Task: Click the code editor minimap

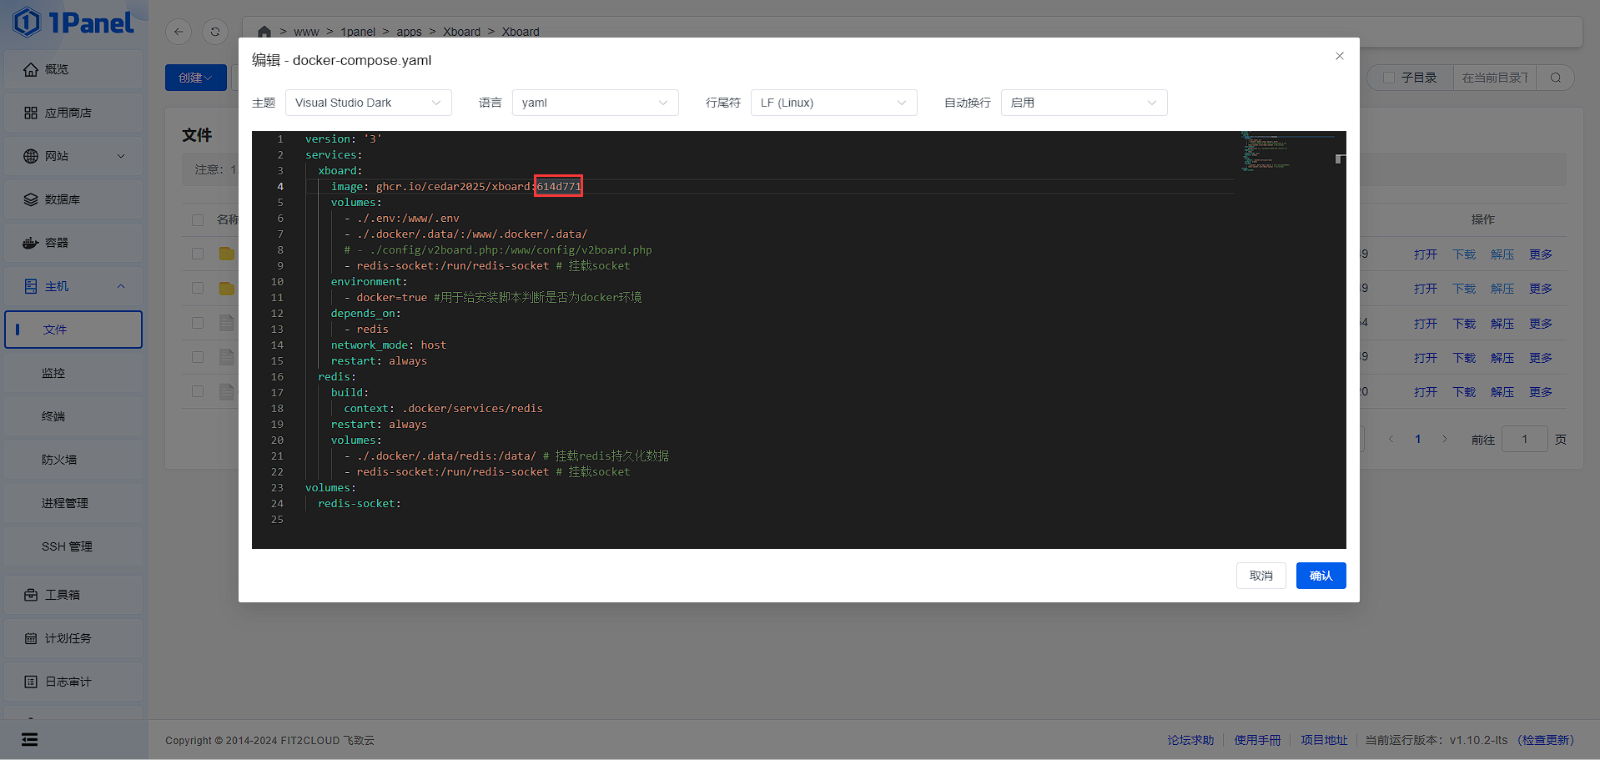Action: pos(1285,152)
